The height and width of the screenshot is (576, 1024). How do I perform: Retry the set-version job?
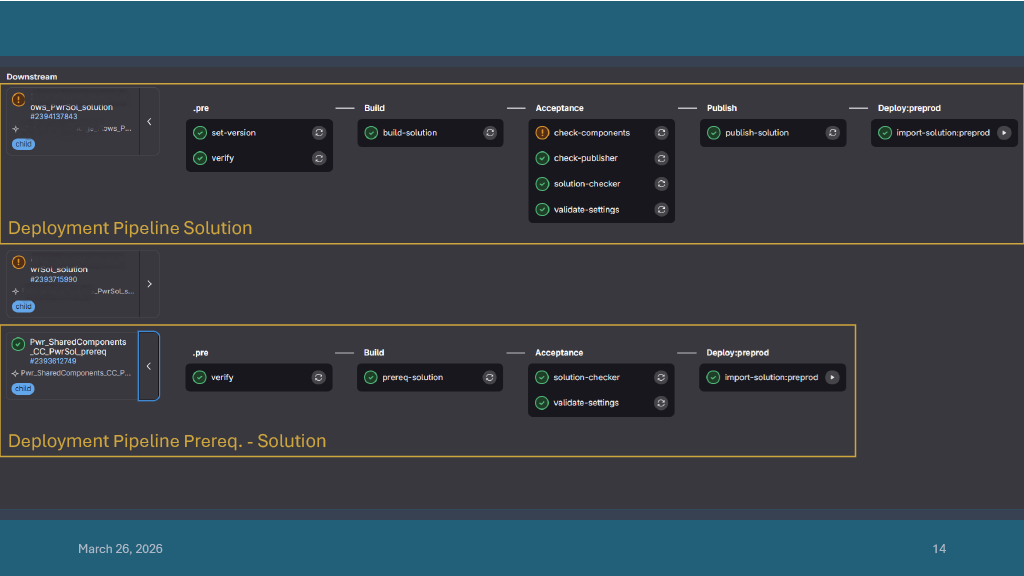tap(319, 132)
